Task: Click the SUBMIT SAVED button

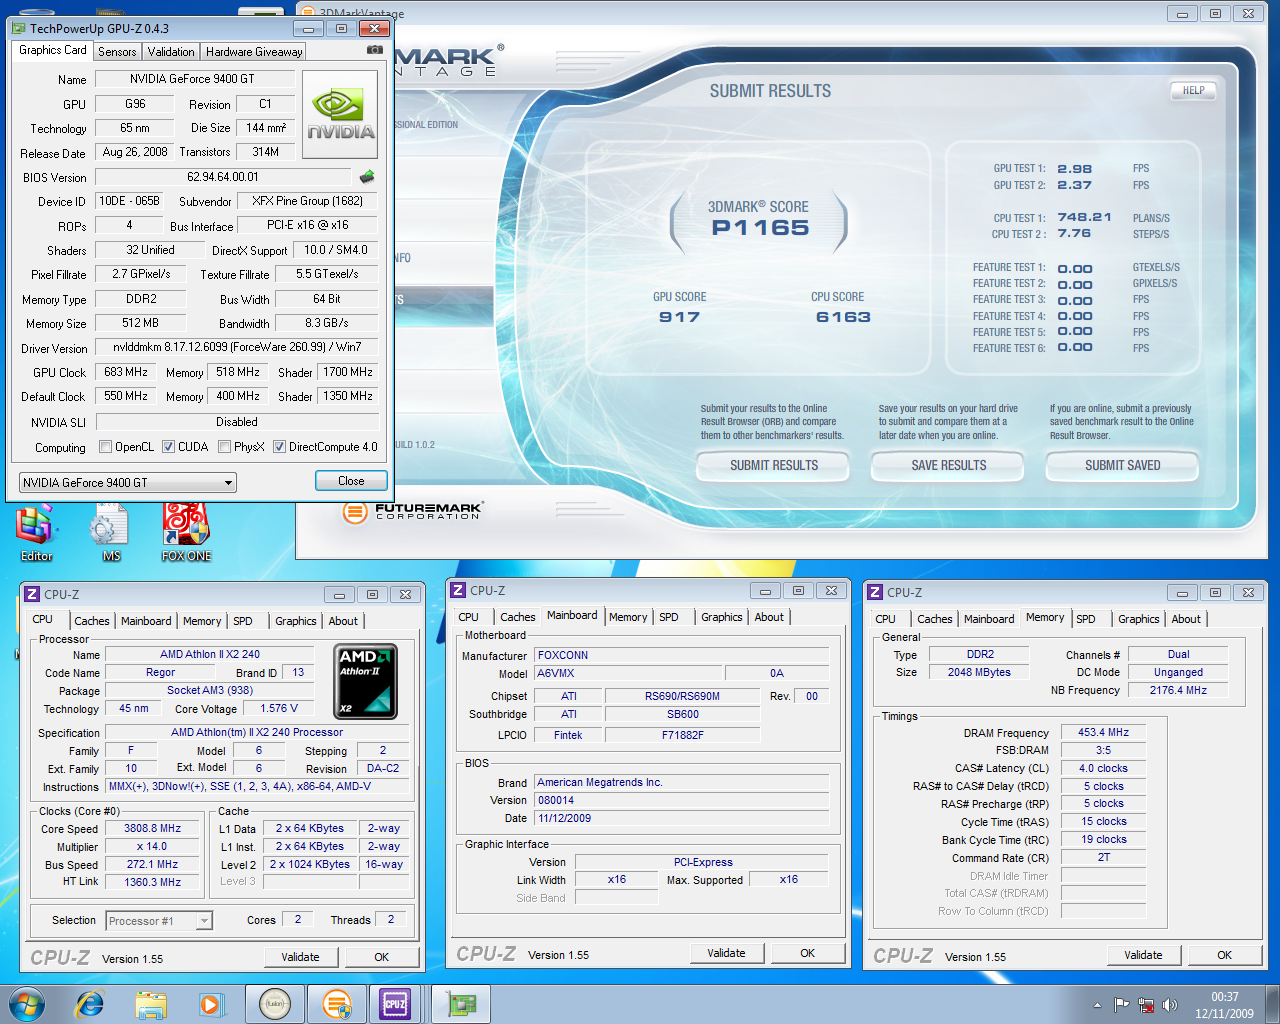Action: 1122,465
